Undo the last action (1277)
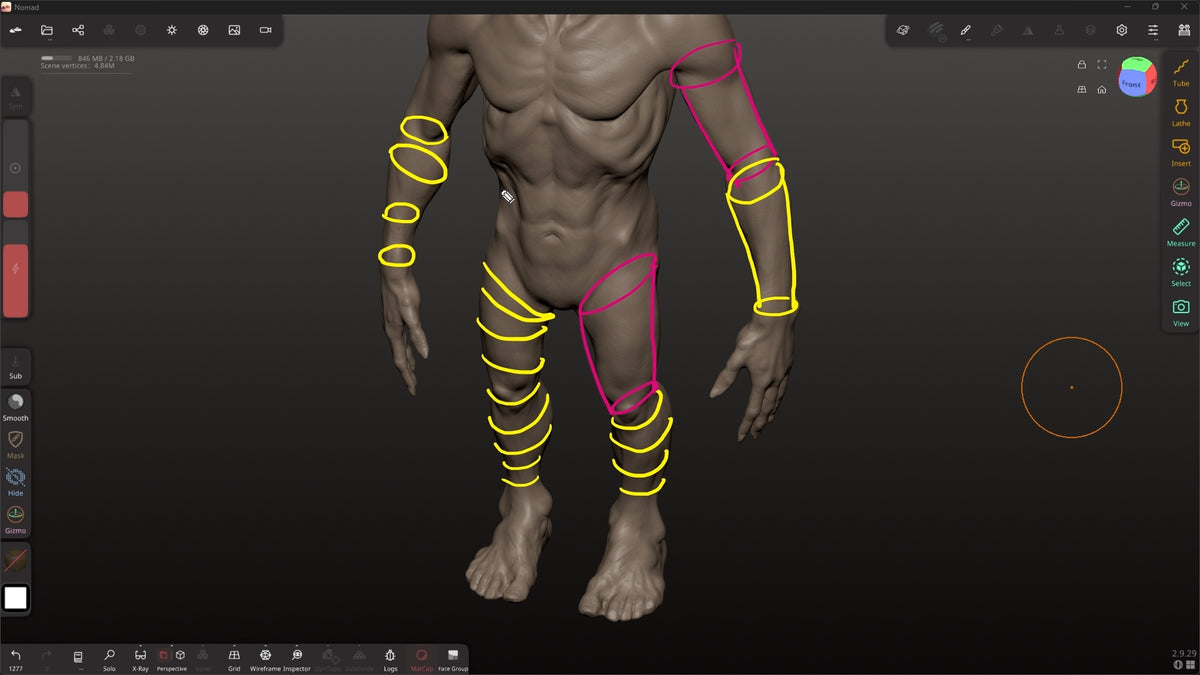Screen dimensions: 1200x675 click(15, 659)
